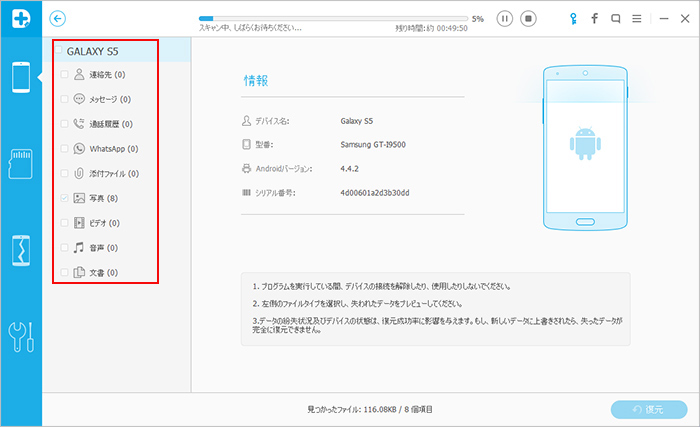Click the contacts person icon
Image resolution: width=700 pixels, height=427 pixels.
click(79, 74)
